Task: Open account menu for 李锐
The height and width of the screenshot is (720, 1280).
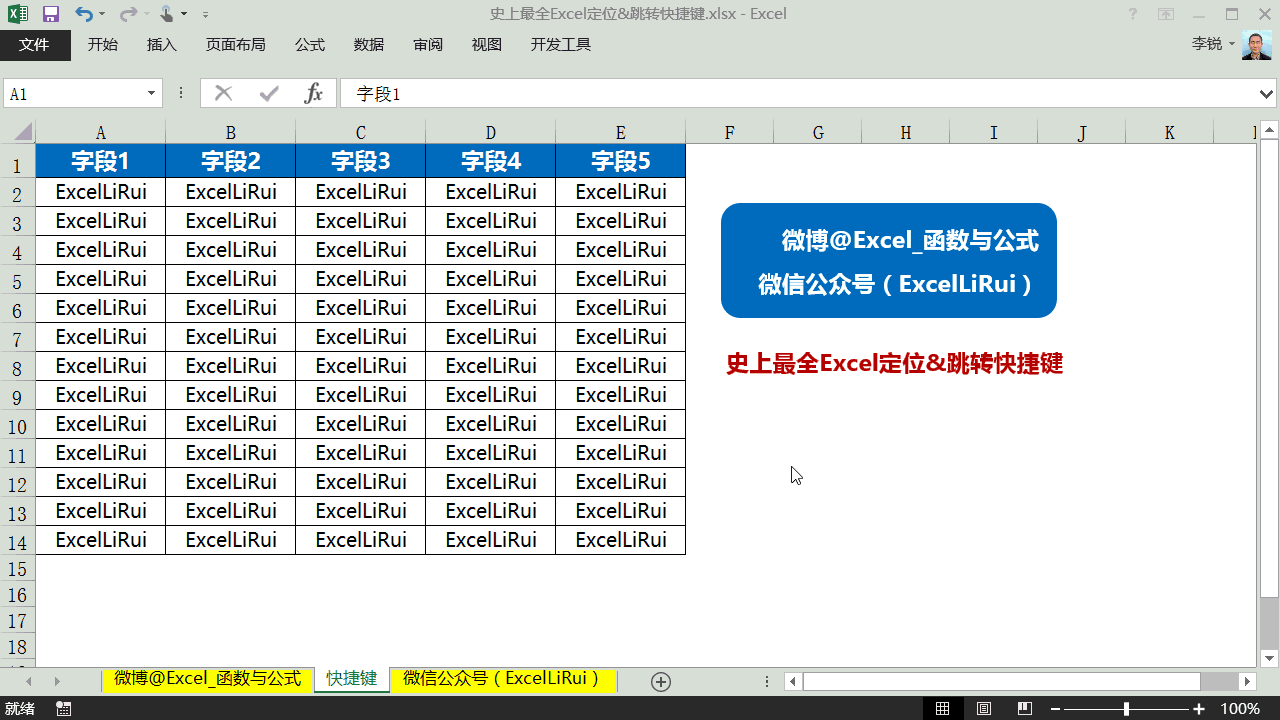Action: click(1213, 44)
